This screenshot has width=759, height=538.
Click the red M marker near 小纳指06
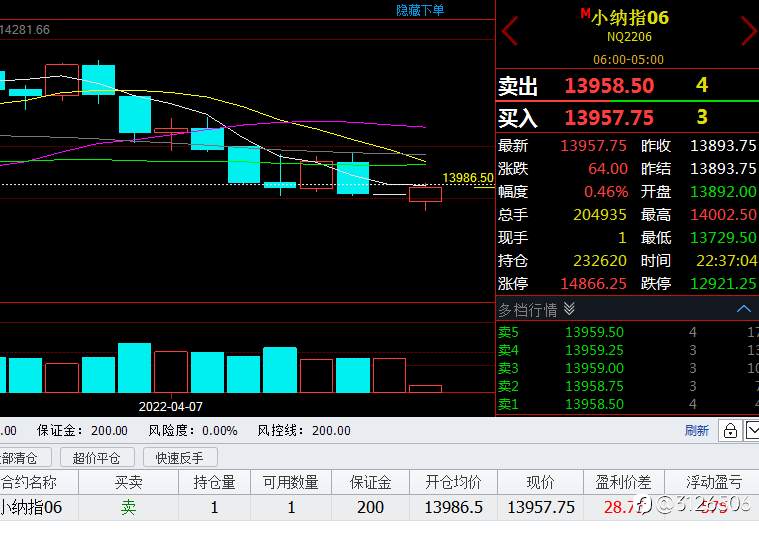[585, 13]
